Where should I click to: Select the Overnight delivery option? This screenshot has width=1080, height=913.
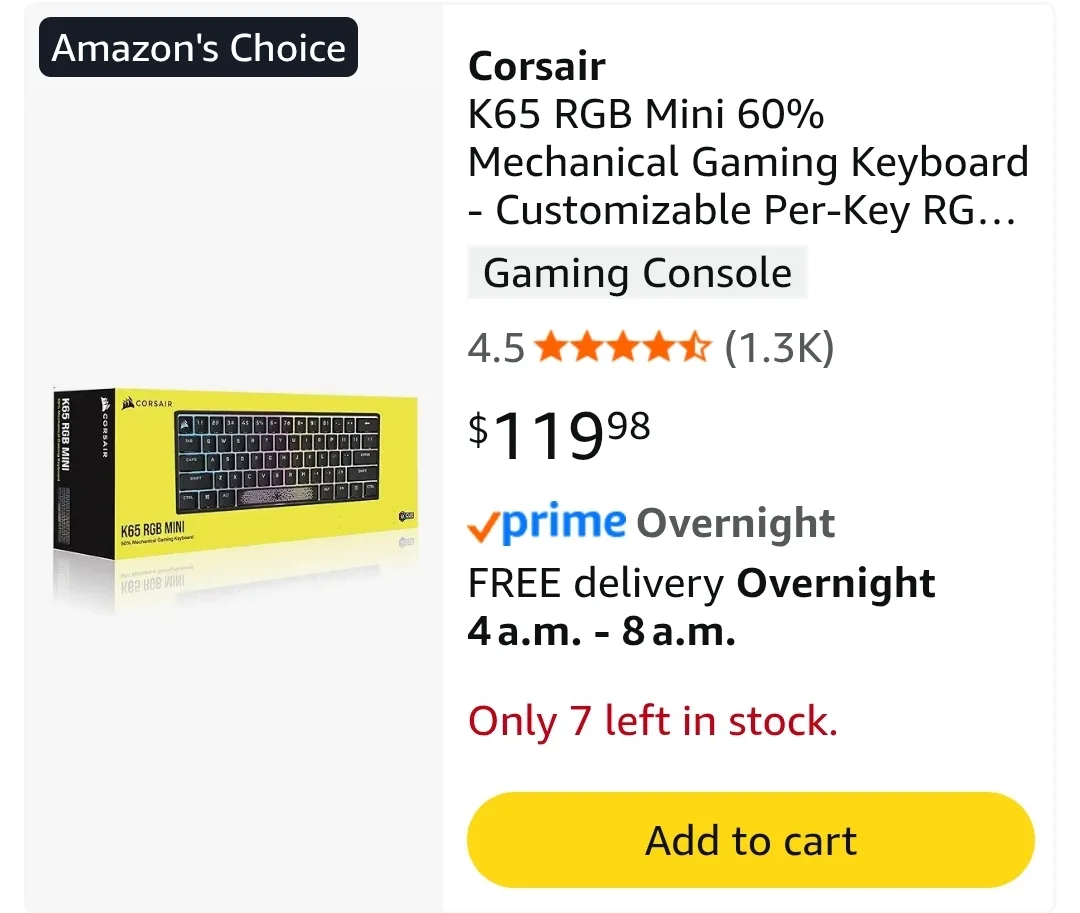[735, 522]
